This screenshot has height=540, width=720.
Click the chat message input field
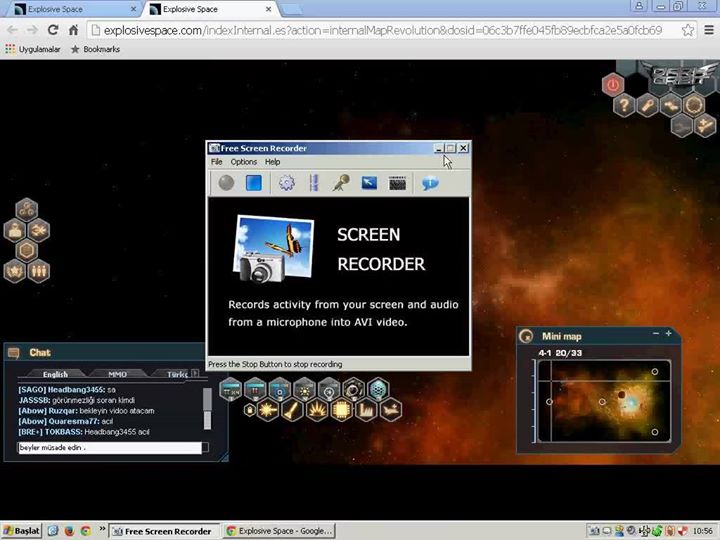[110, 448]
